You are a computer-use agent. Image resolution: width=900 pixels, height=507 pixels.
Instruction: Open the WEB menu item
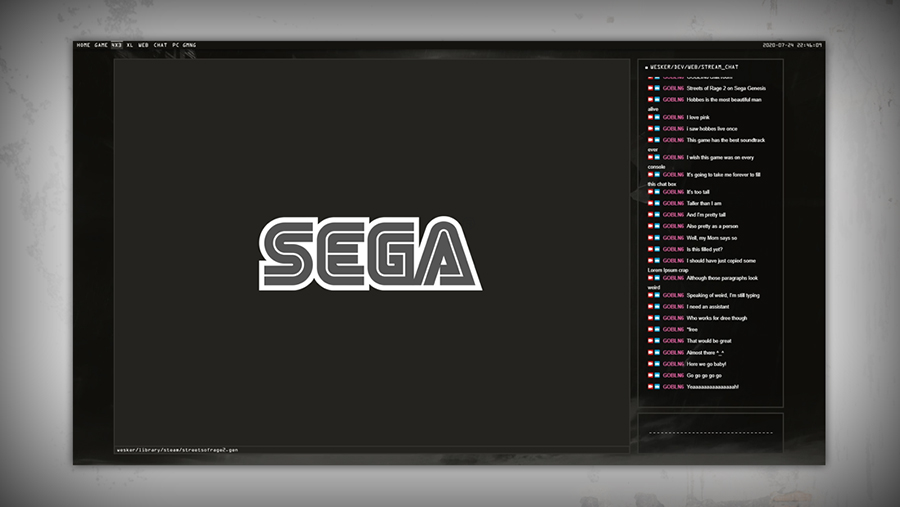pyautogui.click(x=143, y=45)
